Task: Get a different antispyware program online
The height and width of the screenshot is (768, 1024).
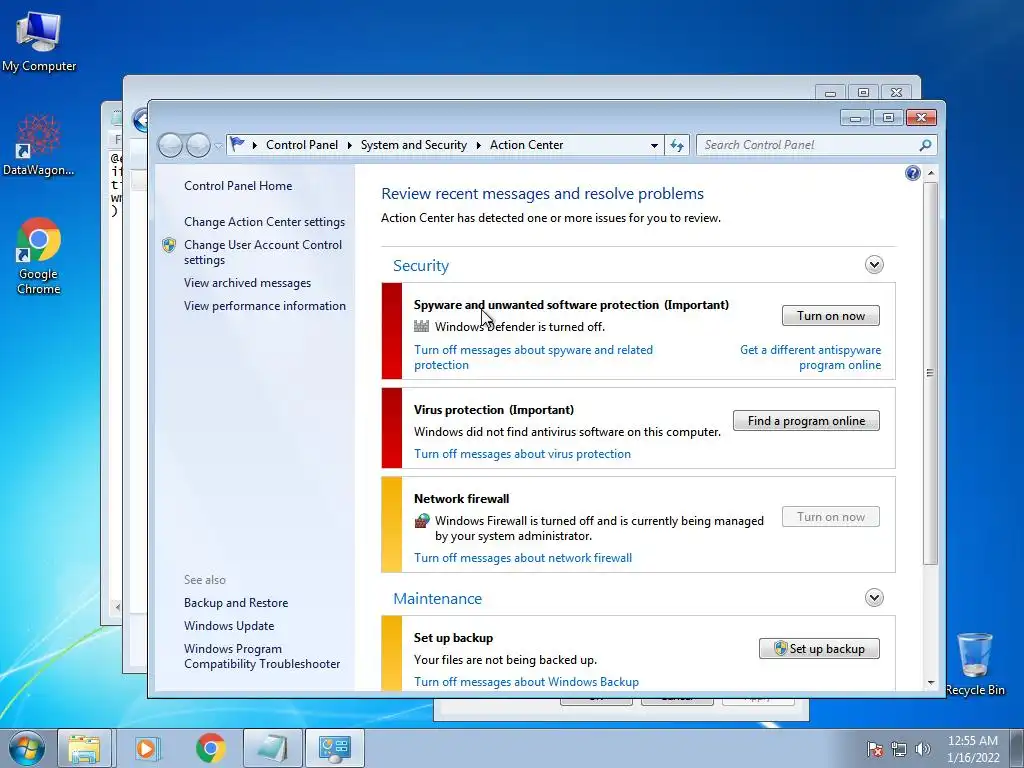Action: [810, 357]
